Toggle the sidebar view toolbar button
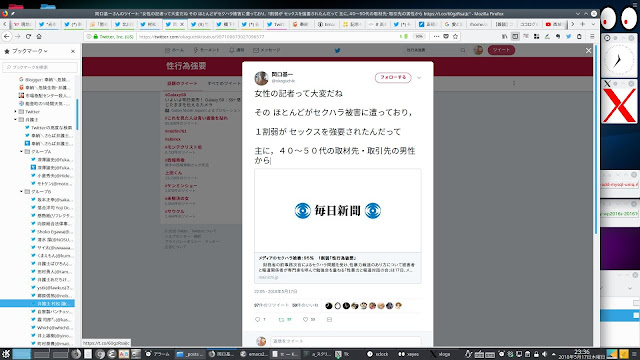This screenshot has height=360, width=640. pyautogui.click(x=515, y=36)
